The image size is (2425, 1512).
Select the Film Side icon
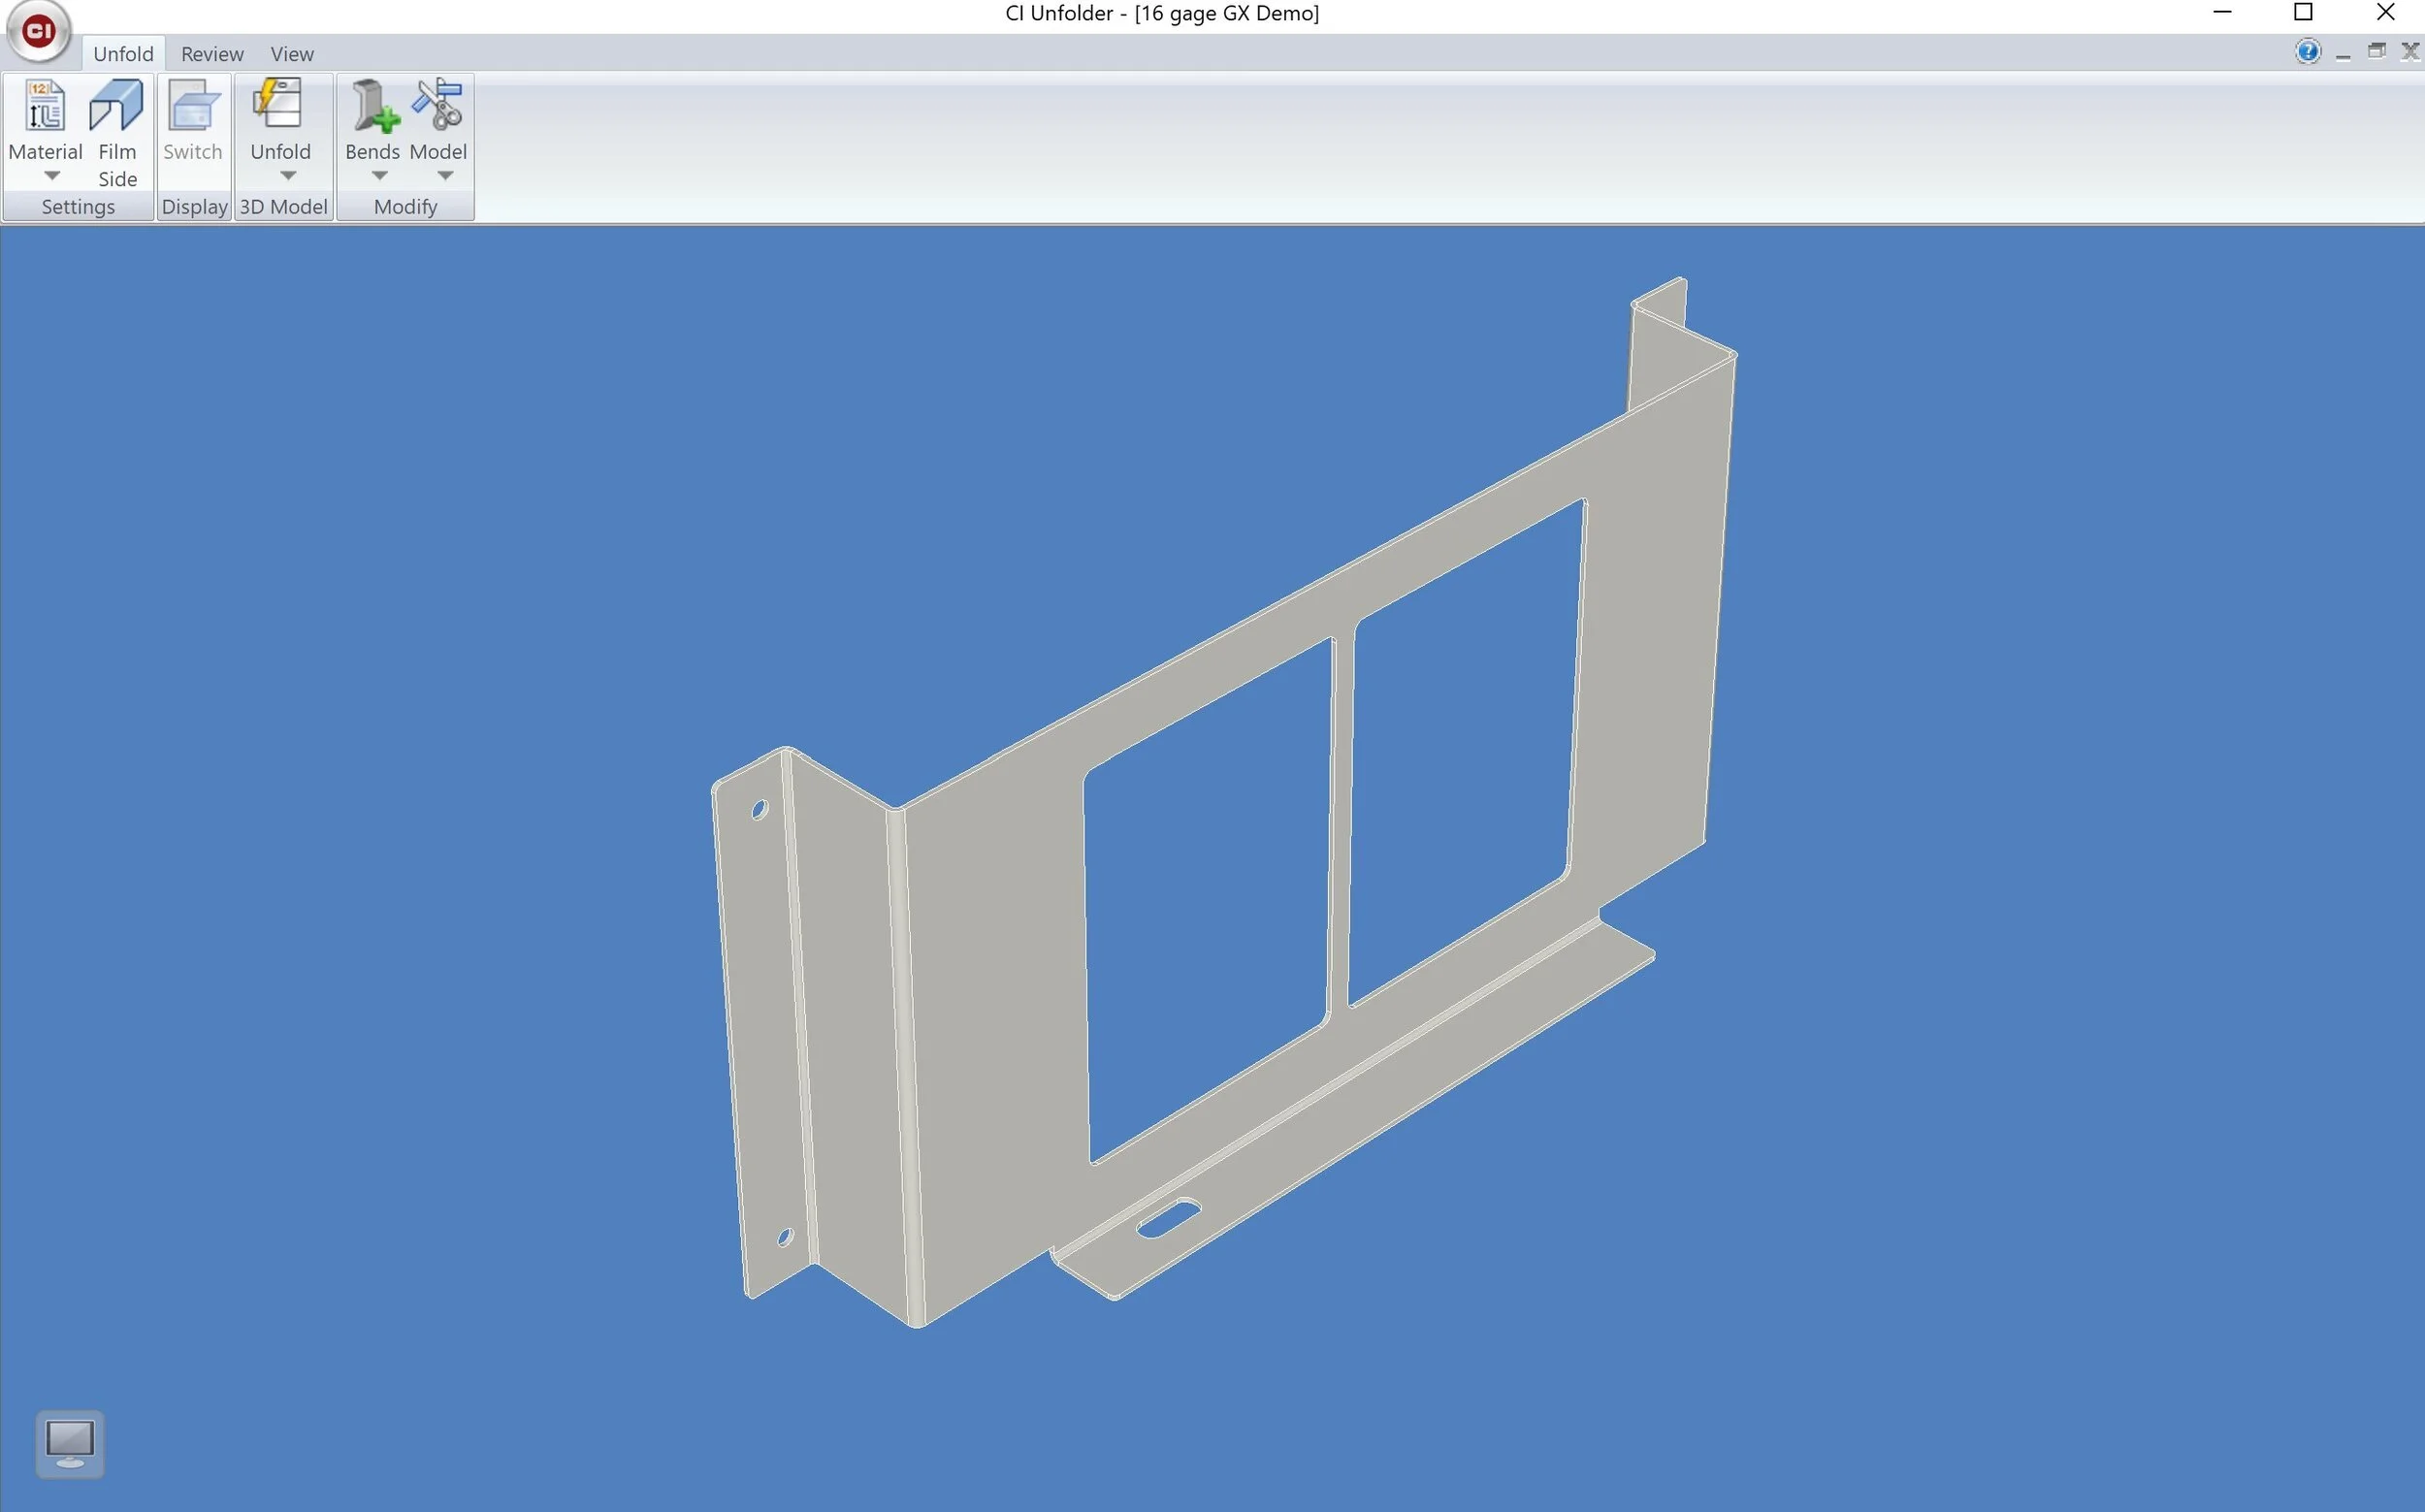click(116, 106)
